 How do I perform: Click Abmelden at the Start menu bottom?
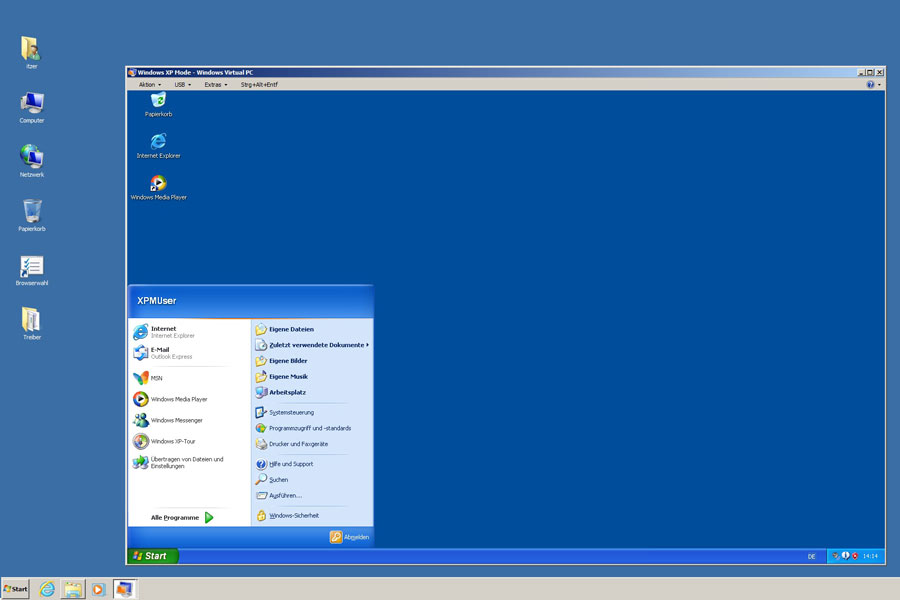(350, 537)
